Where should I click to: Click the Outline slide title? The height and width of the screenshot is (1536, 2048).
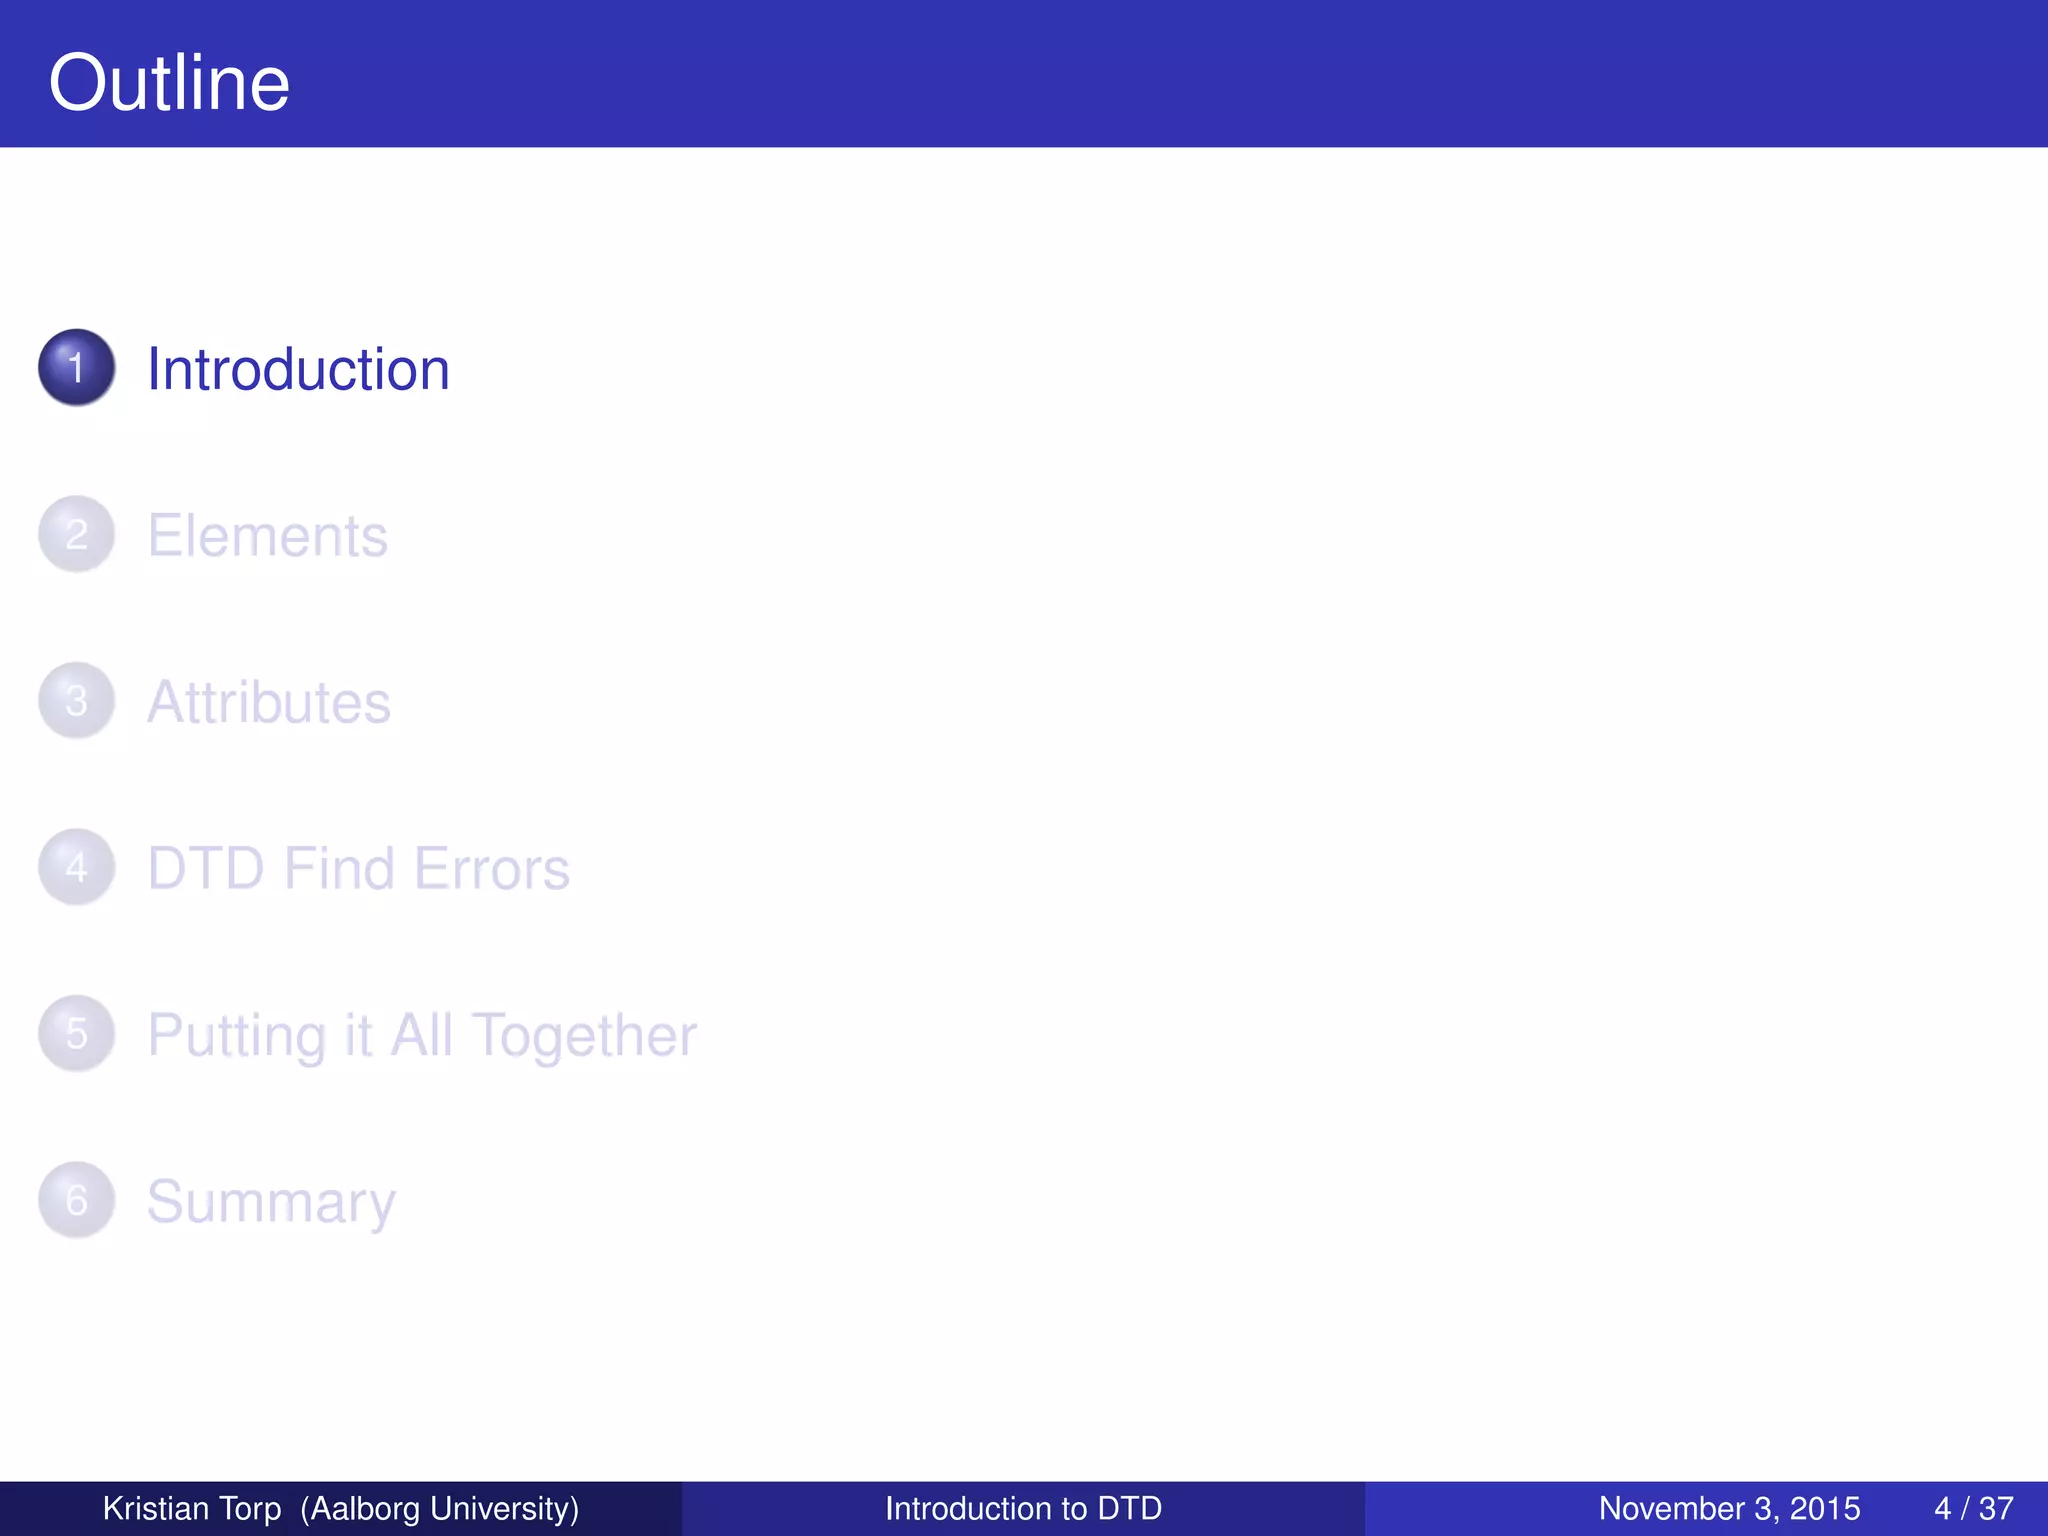point(169,83)
